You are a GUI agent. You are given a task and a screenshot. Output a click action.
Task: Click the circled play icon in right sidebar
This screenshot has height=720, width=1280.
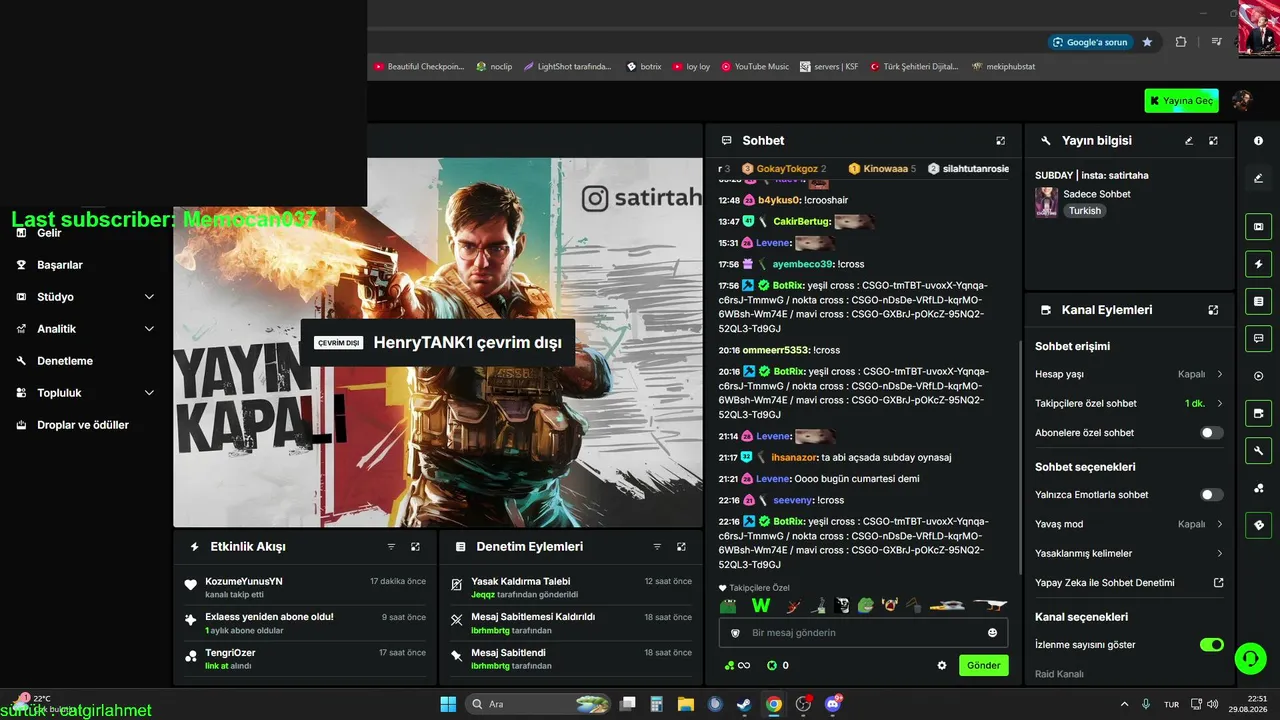coord(1259,376)
